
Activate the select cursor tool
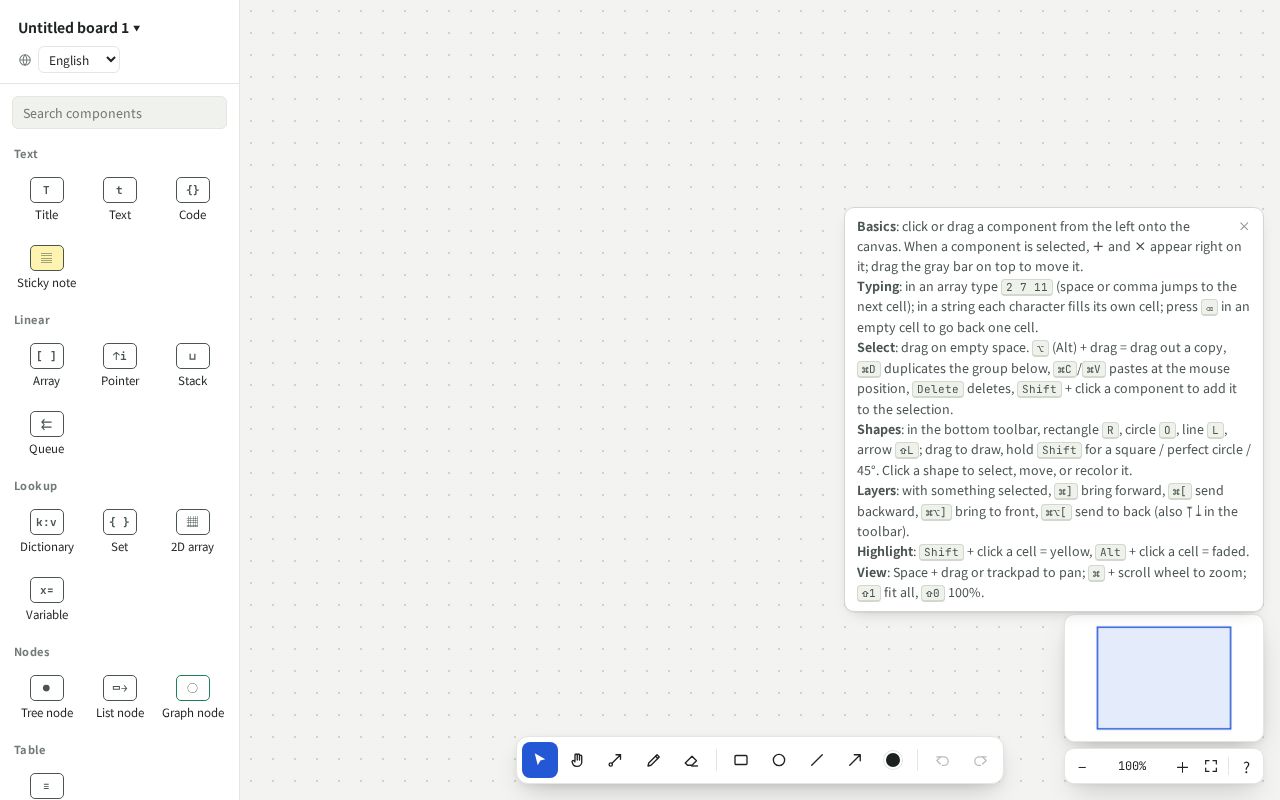tap(540, 760)
